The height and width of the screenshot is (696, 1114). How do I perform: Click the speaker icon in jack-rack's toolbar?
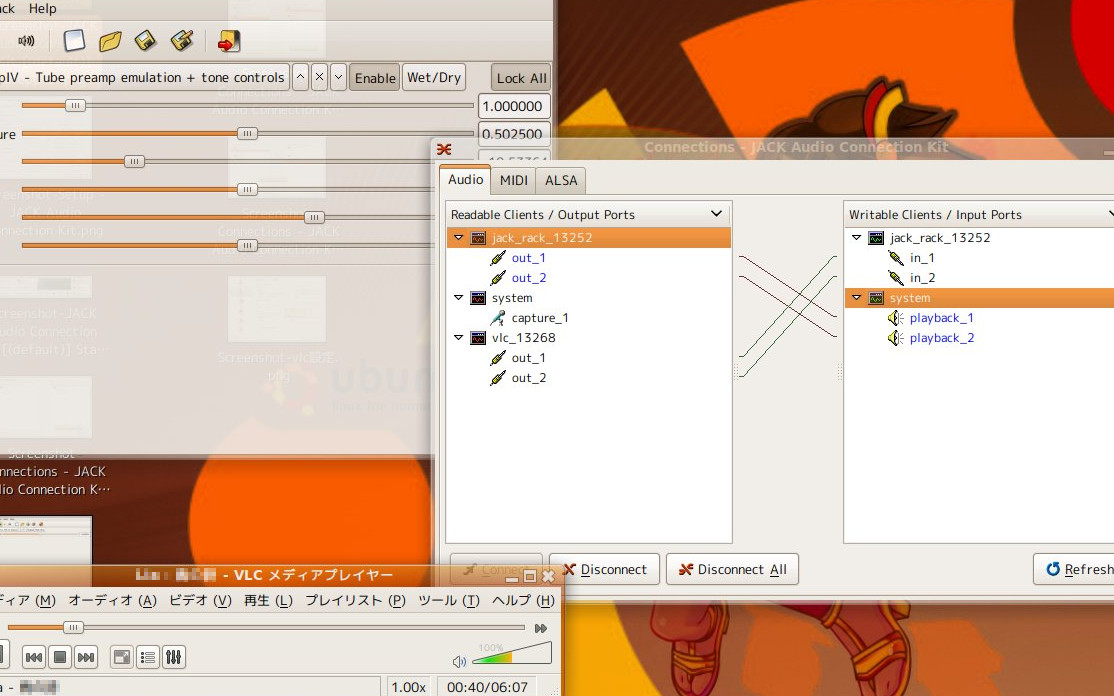tap(25, 41)
